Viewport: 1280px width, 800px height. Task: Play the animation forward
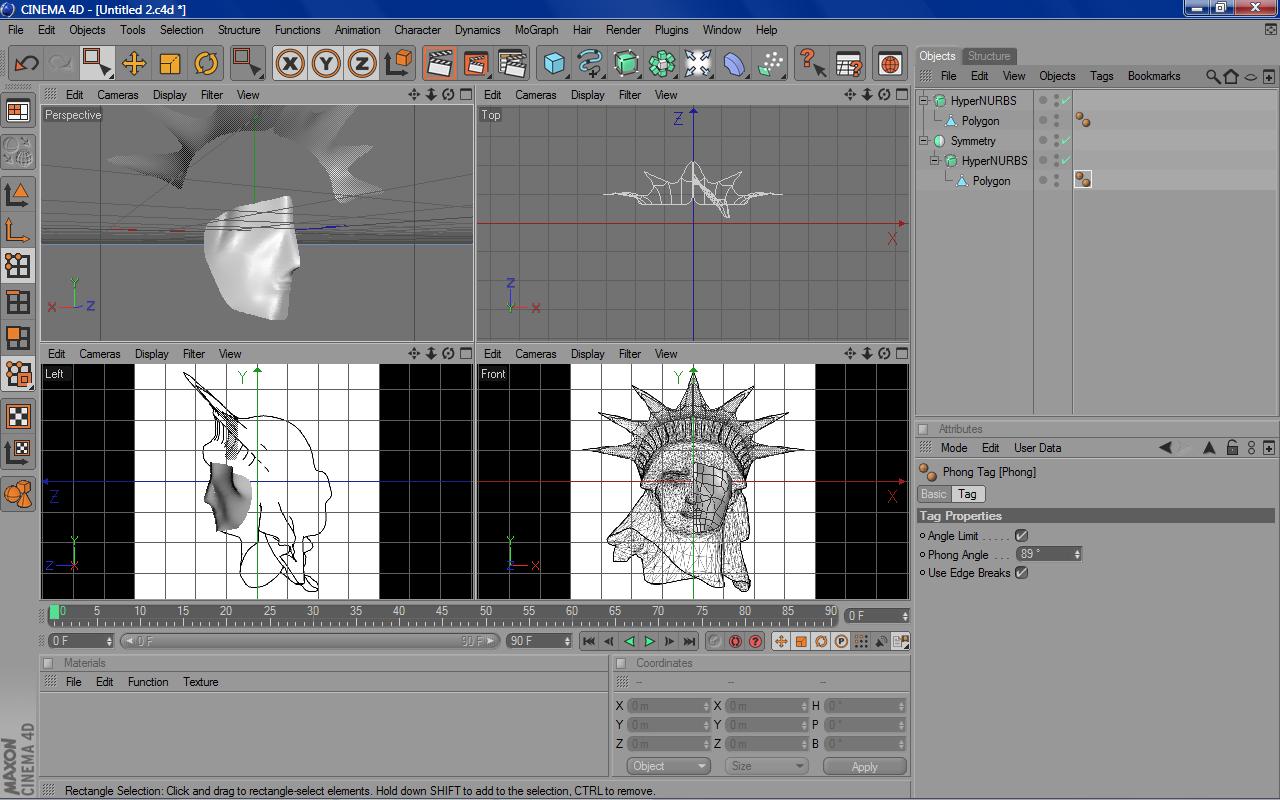click(x=650, y=641)
